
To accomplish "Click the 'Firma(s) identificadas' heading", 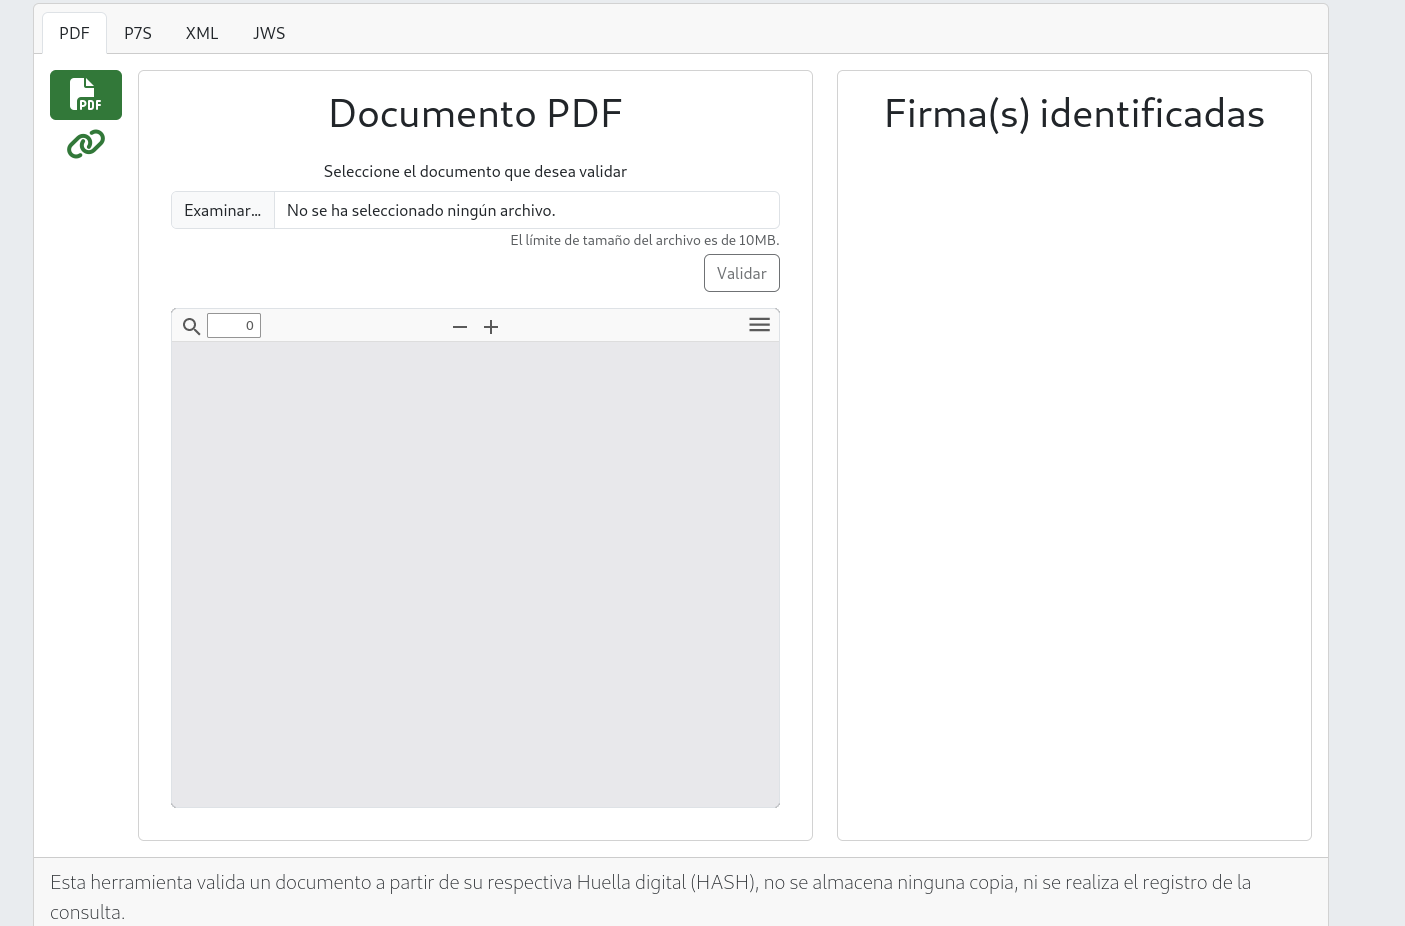I will pyautogui.click(x=1074, y=114).
